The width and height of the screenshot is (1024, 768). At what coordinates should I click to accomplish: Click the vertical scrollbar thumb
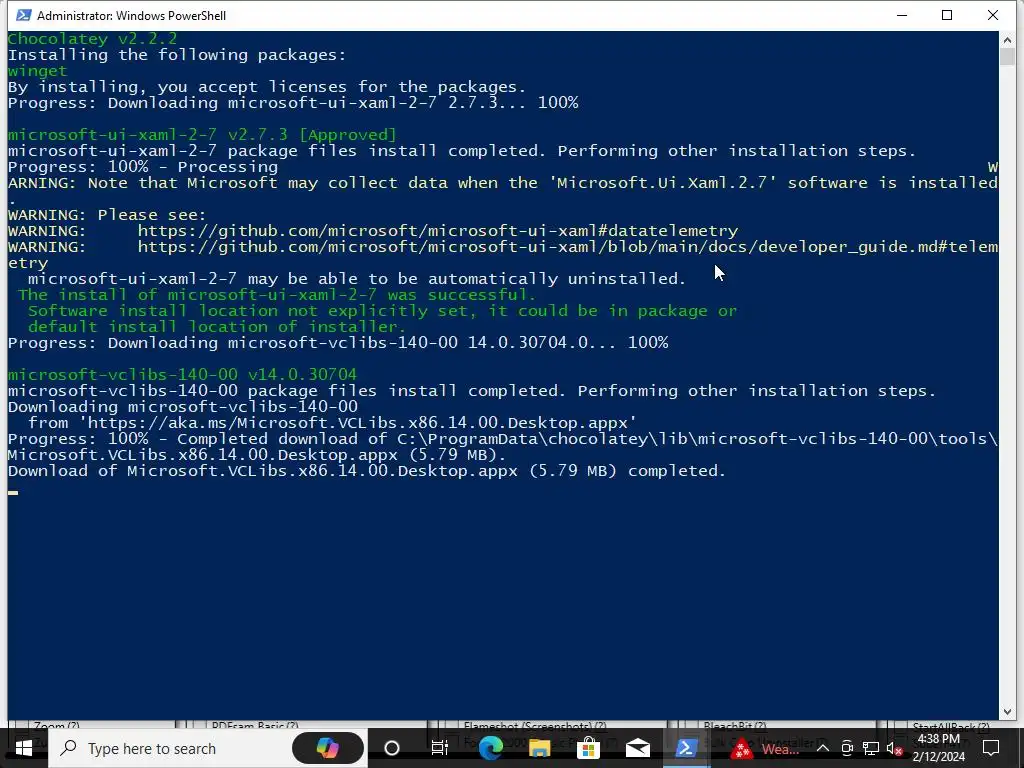[x=1007, y=57]
